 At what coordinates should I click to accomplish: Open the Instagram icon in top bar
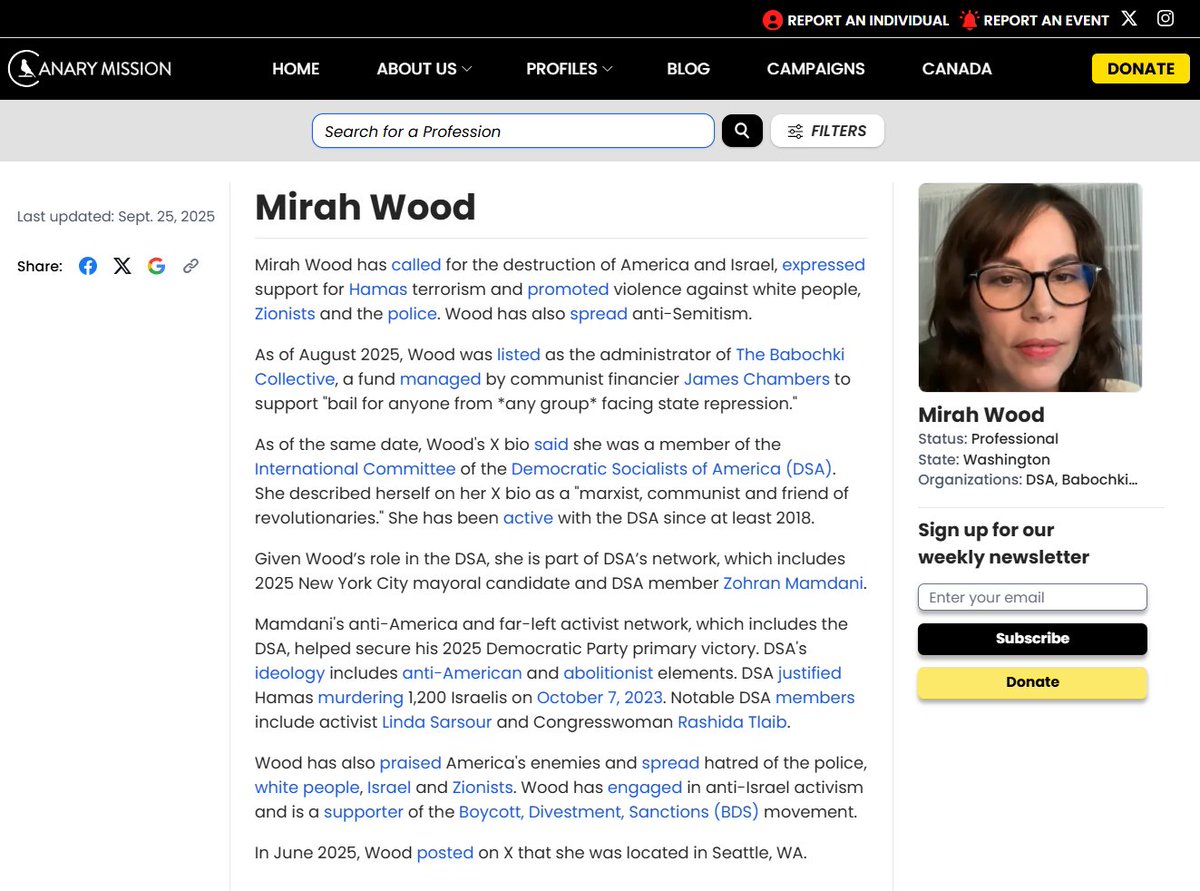click(x=1165, y=19)
